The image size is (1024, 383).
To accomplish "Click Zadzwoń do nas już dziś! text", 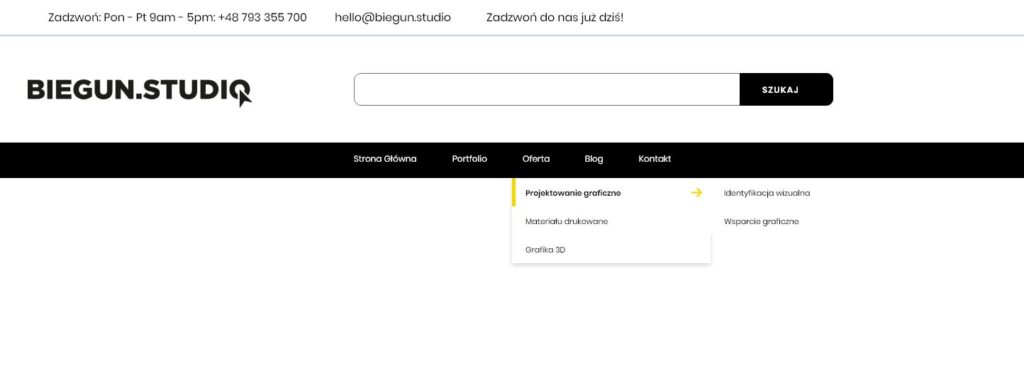I will (x=554, y=18).
